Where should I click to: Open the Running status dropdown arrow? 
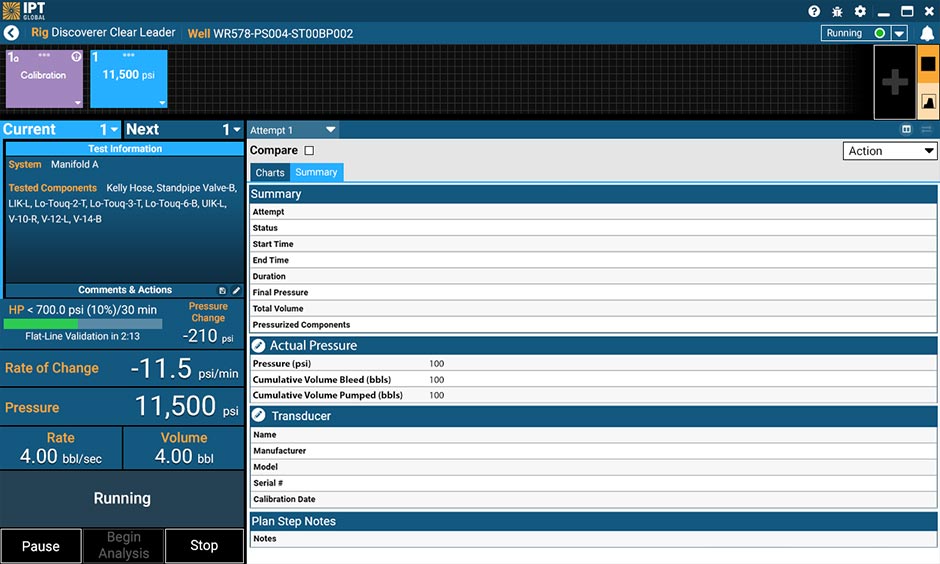coord(899,33)
